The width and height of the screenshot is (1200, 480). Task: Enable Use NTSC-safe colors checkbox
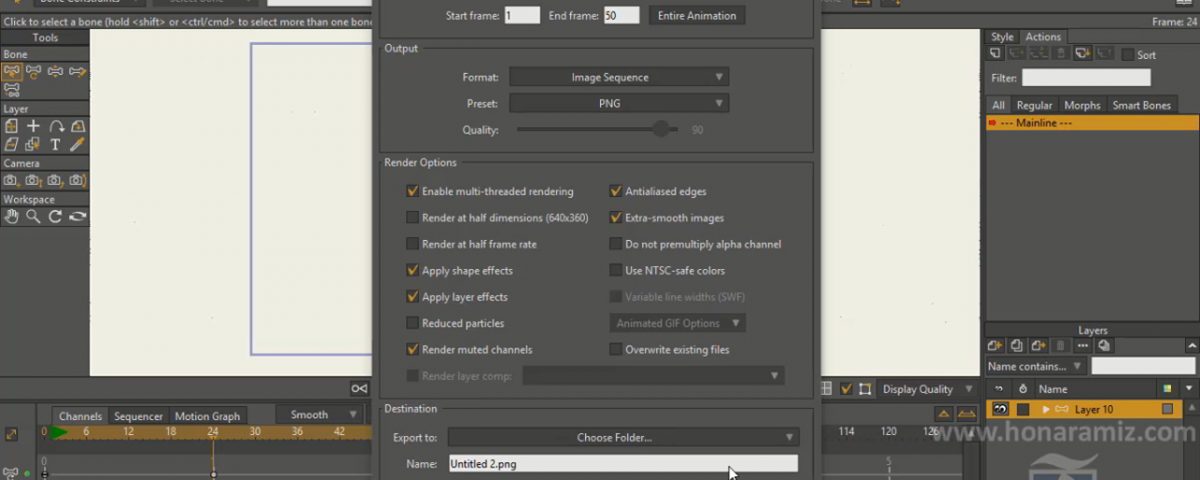pos(616,270)
